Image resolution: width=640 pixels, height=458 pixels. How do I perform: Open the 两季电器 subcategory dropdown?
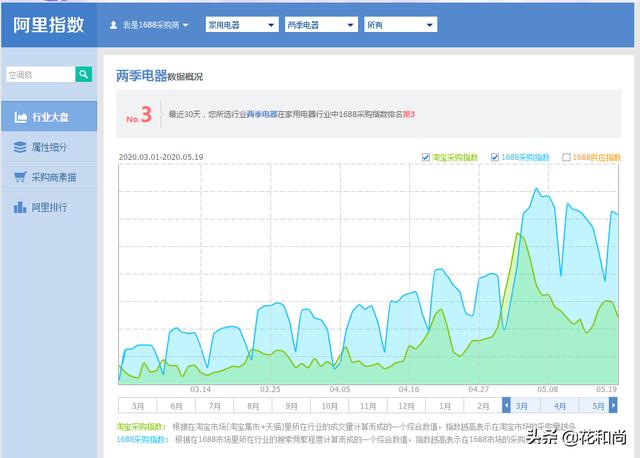click(321, 25)
